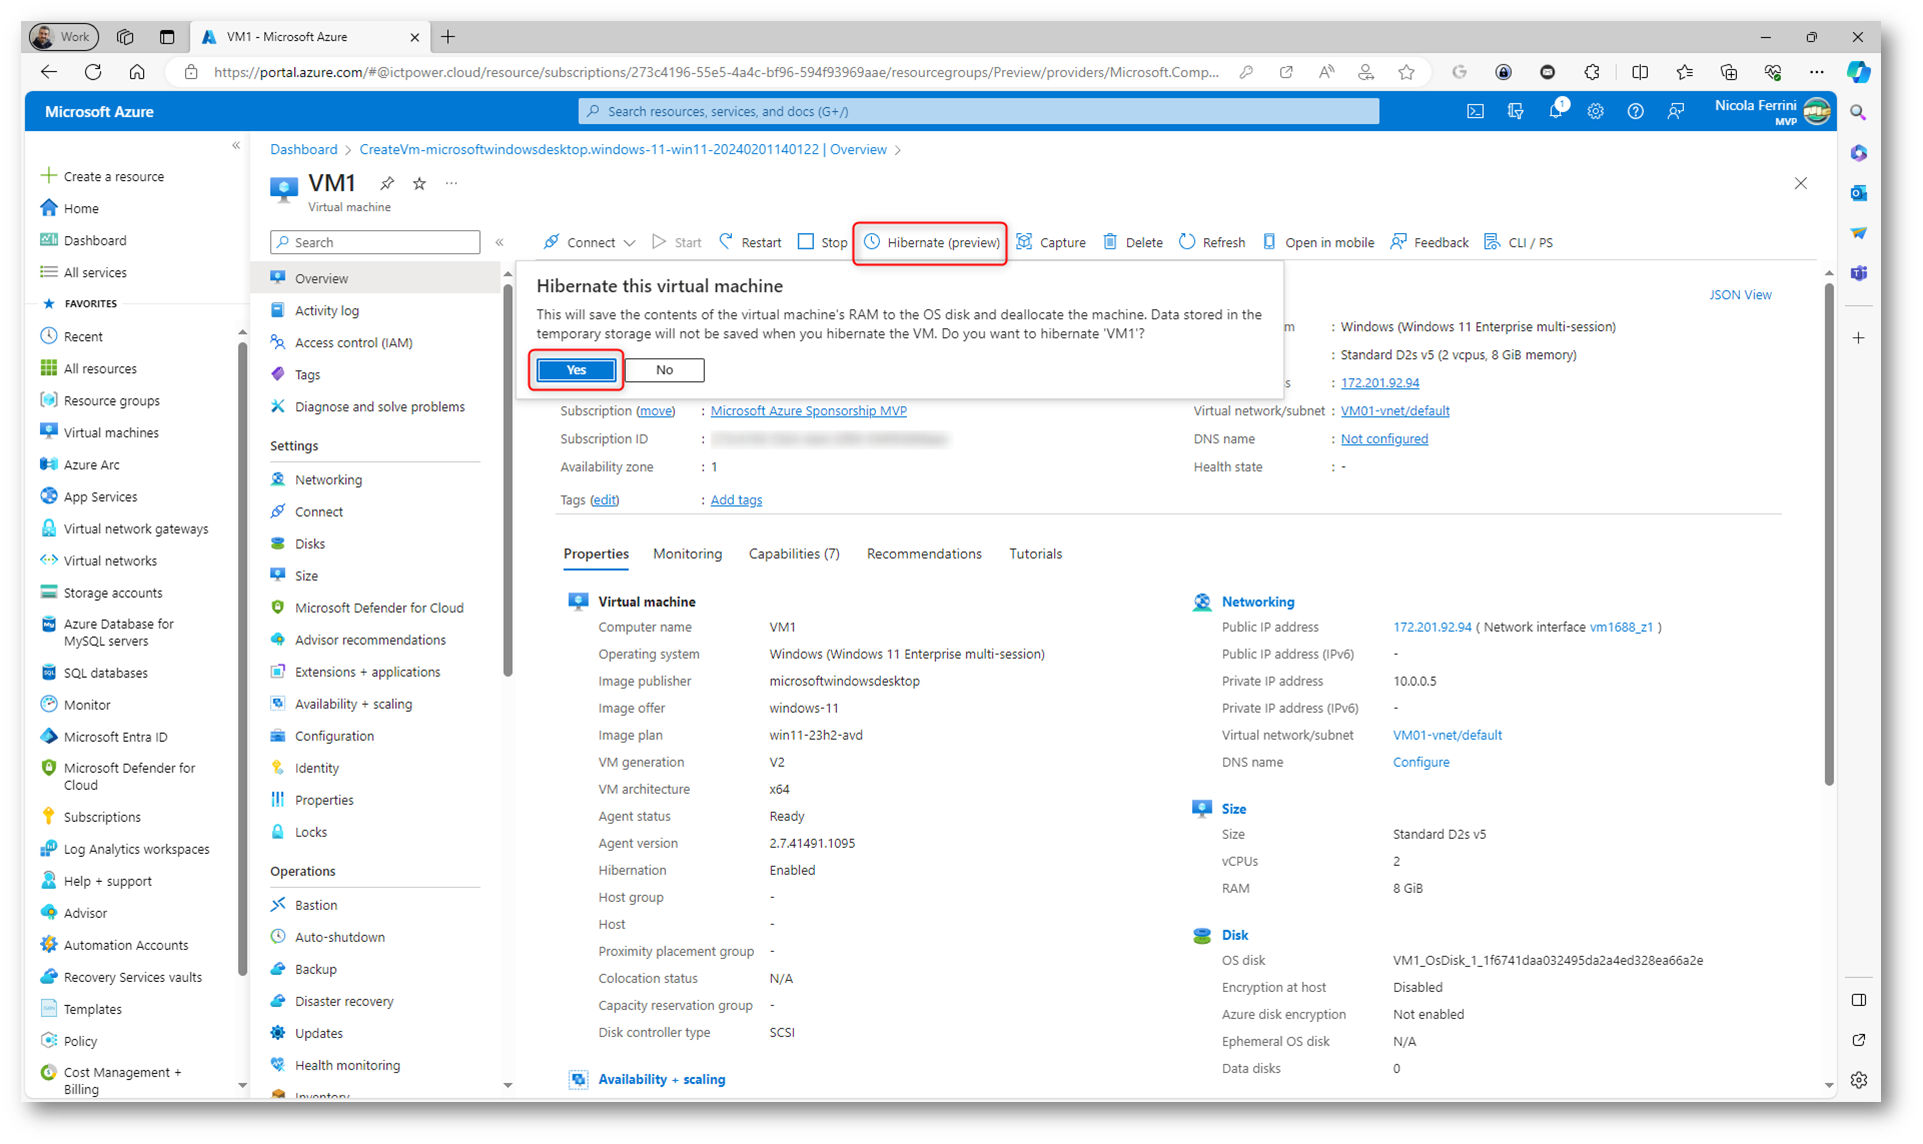
Task: Switch to the Recommendations tab
Action: (924, 554)
